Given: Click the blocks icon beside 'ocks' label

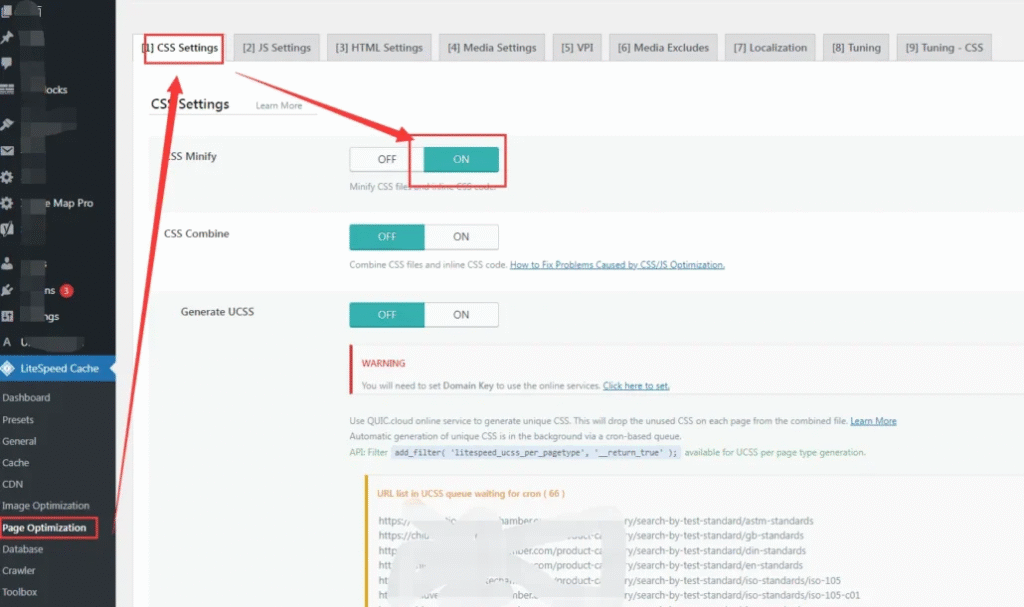Looking at the screenshot, I should click(x=7, y=90).
